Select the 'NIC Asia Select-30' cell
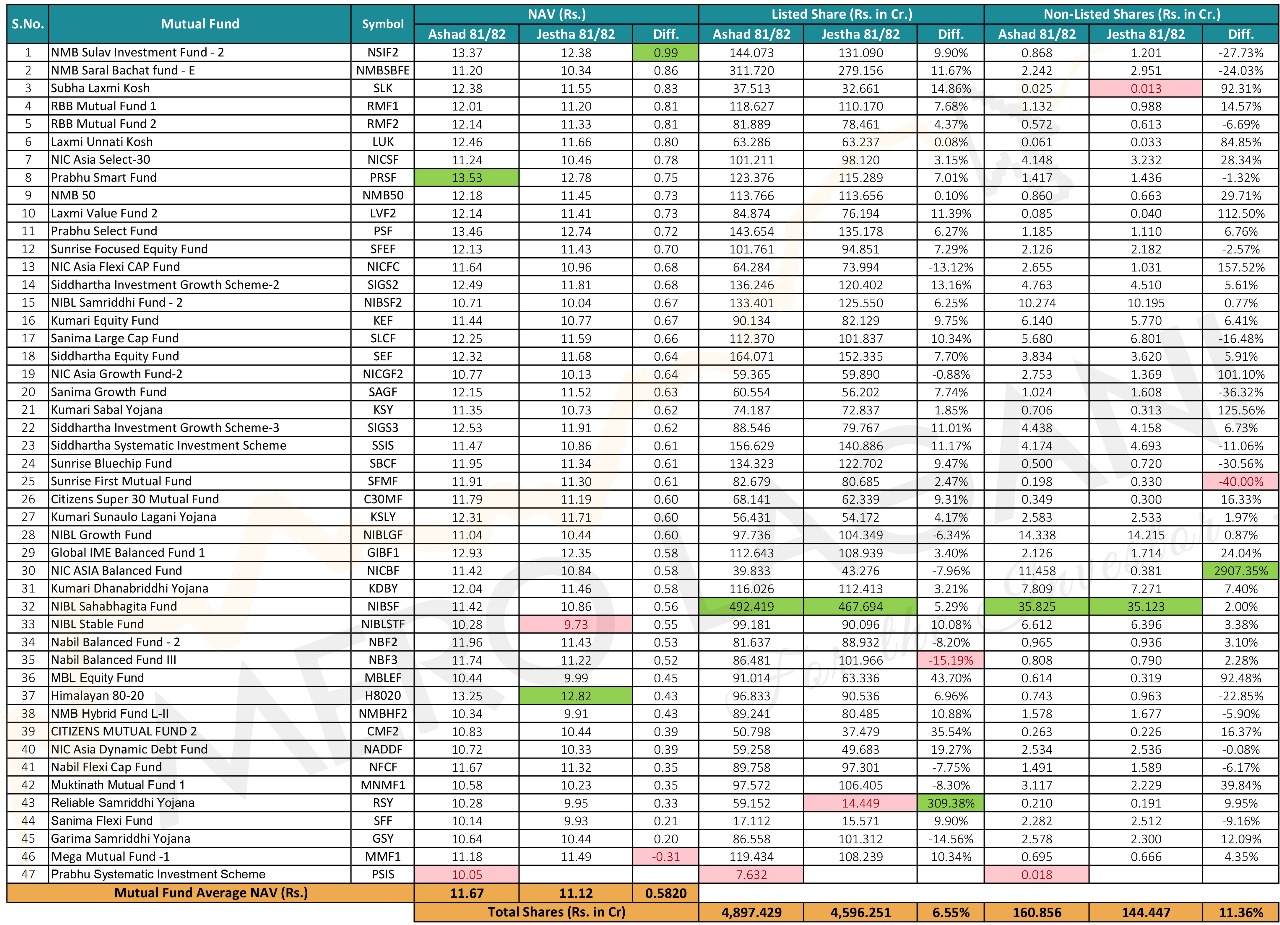 coord(200,159)
